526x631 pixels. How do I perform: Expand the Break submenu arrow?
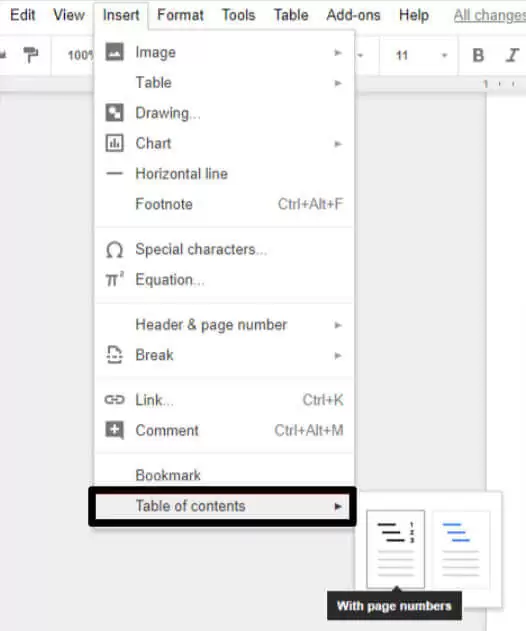coord(338,355)
